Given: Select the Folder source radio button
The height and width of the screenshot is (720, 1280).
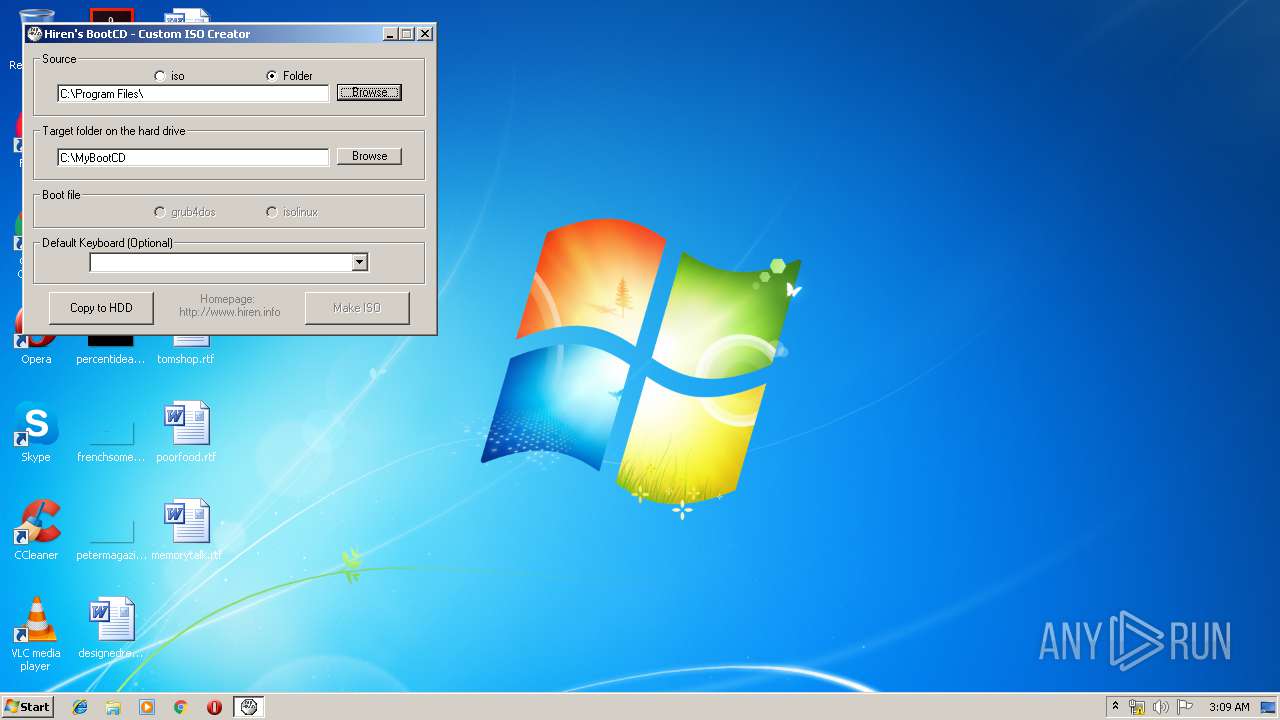Looking at the screenshot, I should coord(272,76).
